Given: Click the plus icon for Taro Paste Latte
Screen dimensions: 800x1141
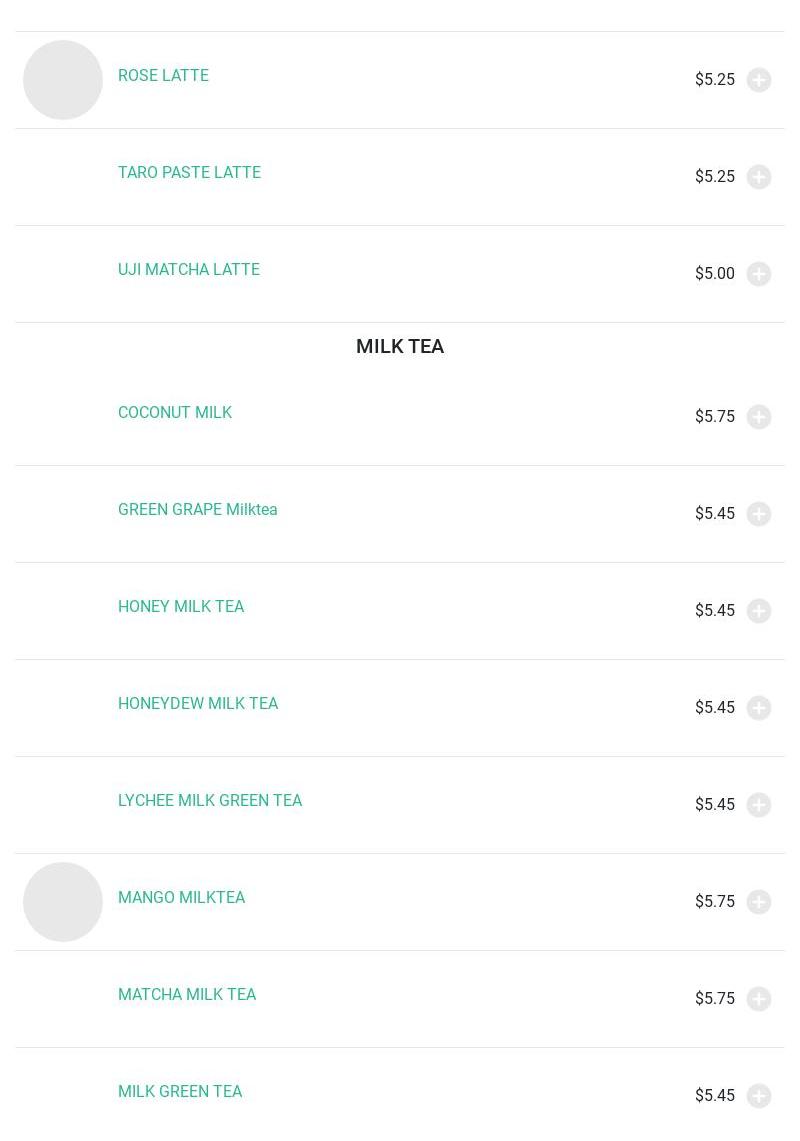Looking at the screenshot, I should (759, 177).
